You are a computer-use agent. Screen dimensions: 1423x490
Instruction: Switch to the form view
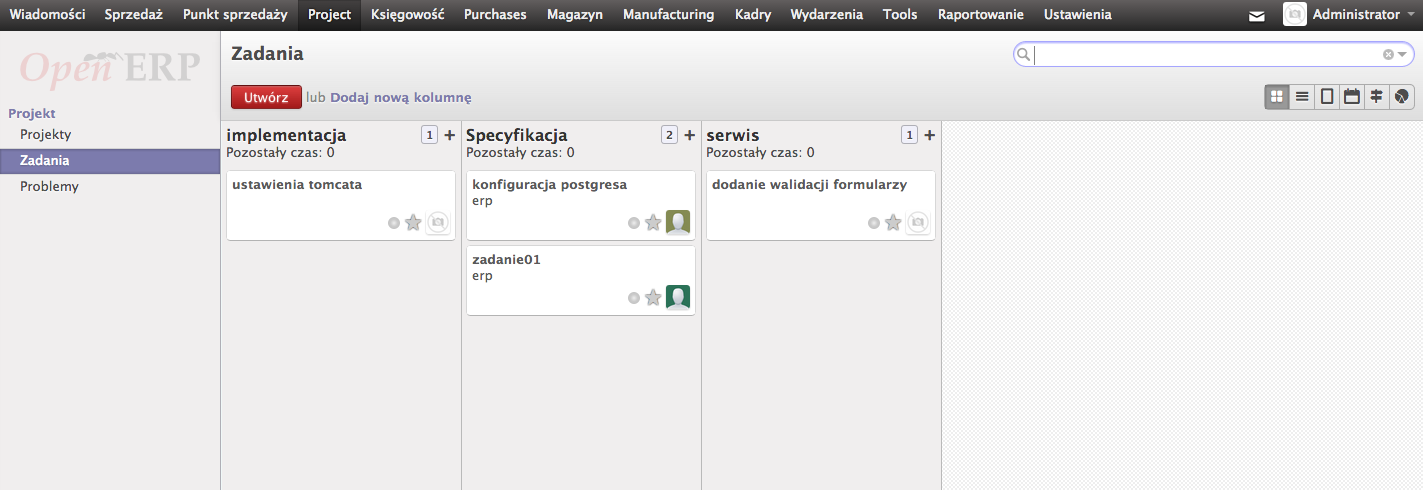coord(1327,97)
